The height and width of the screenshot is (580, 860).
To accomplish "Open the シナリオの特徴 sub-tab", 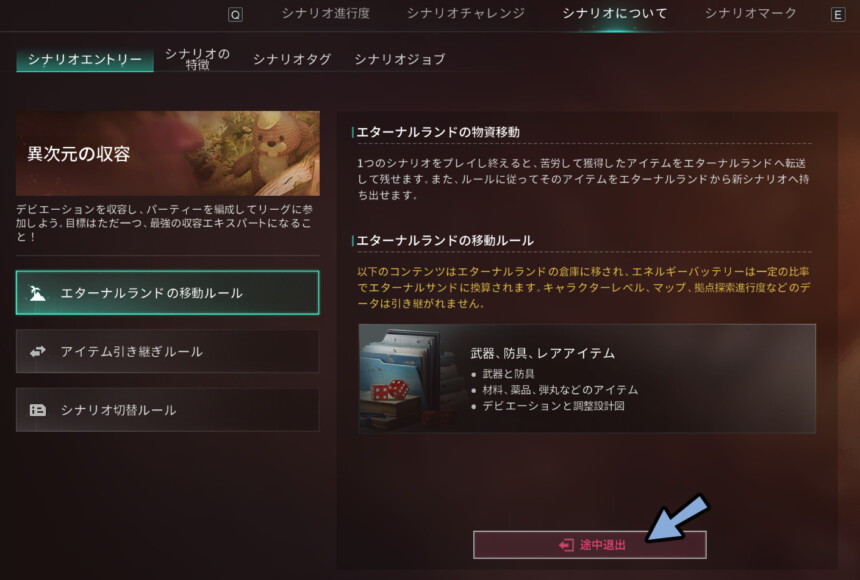I will click(197, 59).
